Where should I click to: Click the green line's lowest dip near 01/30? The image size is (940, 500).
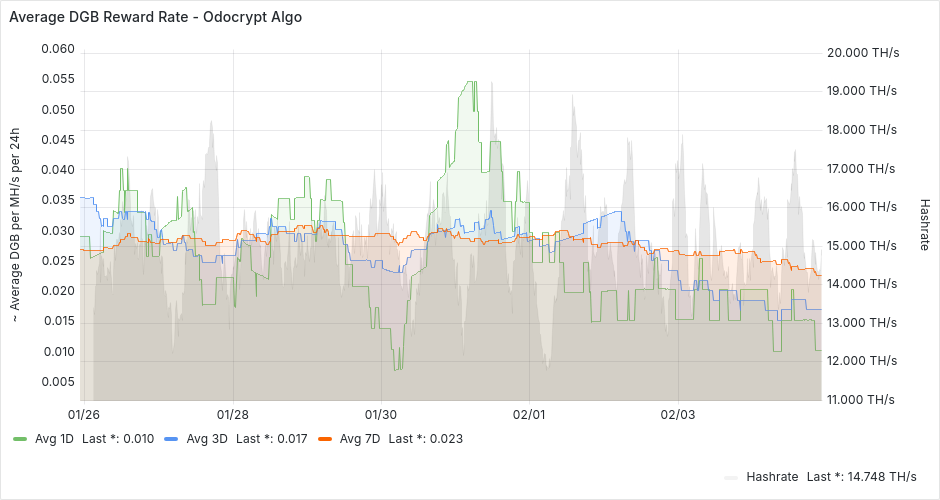click(x=397, y=369)
